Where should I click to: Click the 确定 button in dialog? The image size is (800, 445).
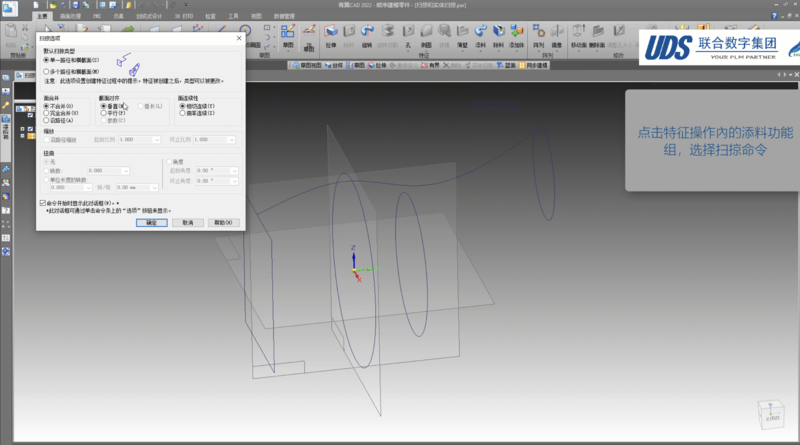151,222
